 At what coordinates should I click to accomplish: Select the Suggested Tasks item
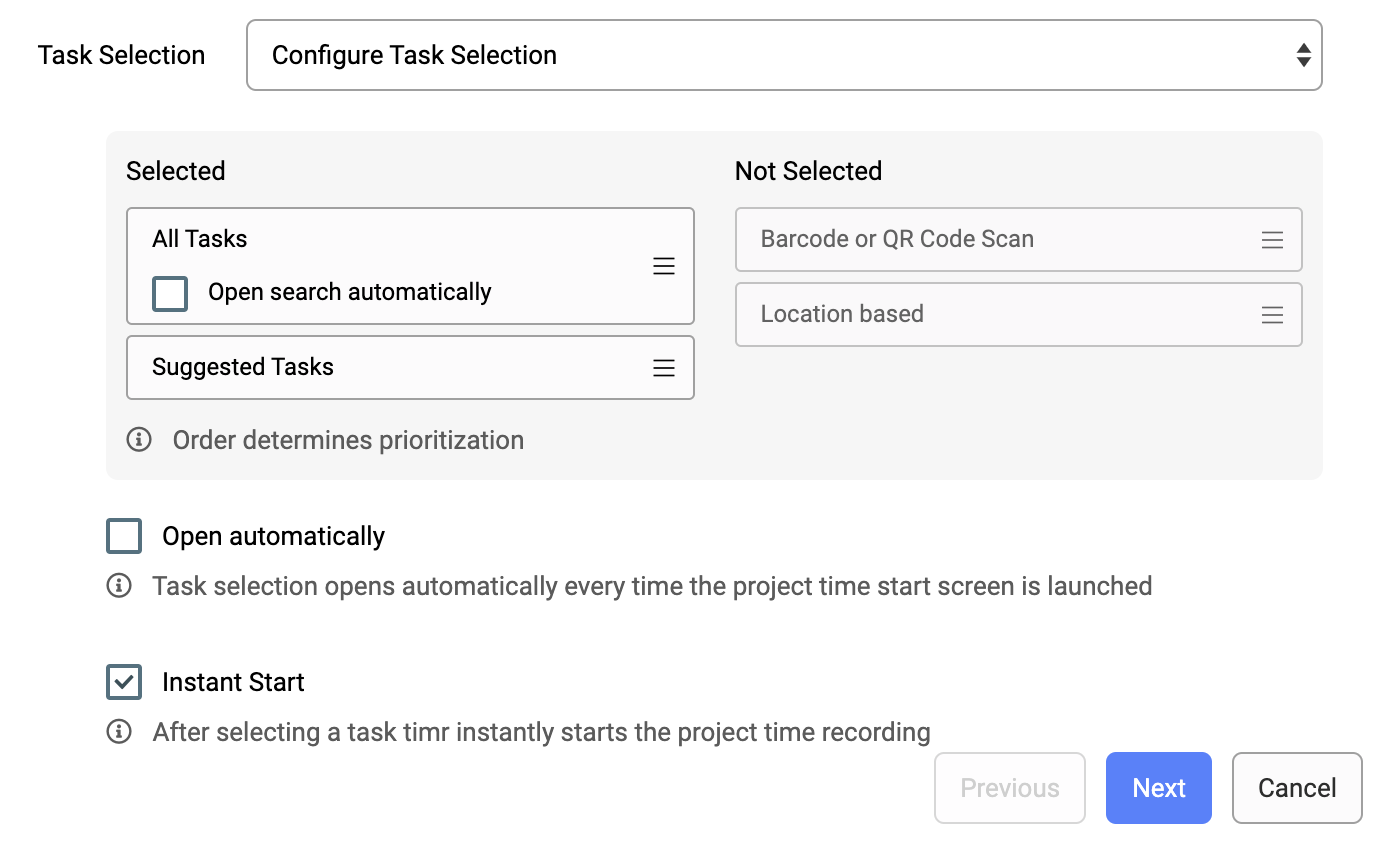410,368
